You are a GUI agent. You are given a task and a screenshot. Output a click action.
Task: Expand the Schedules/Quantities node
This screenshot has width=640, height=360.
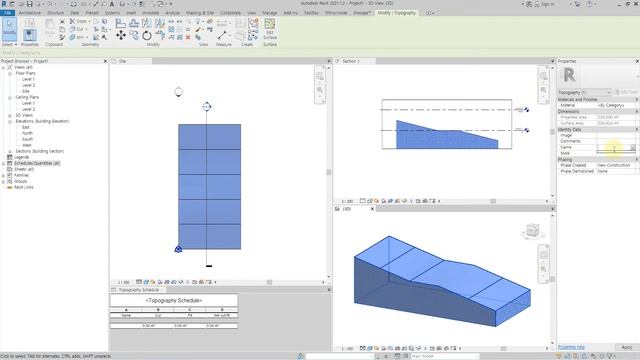point(3,163)
